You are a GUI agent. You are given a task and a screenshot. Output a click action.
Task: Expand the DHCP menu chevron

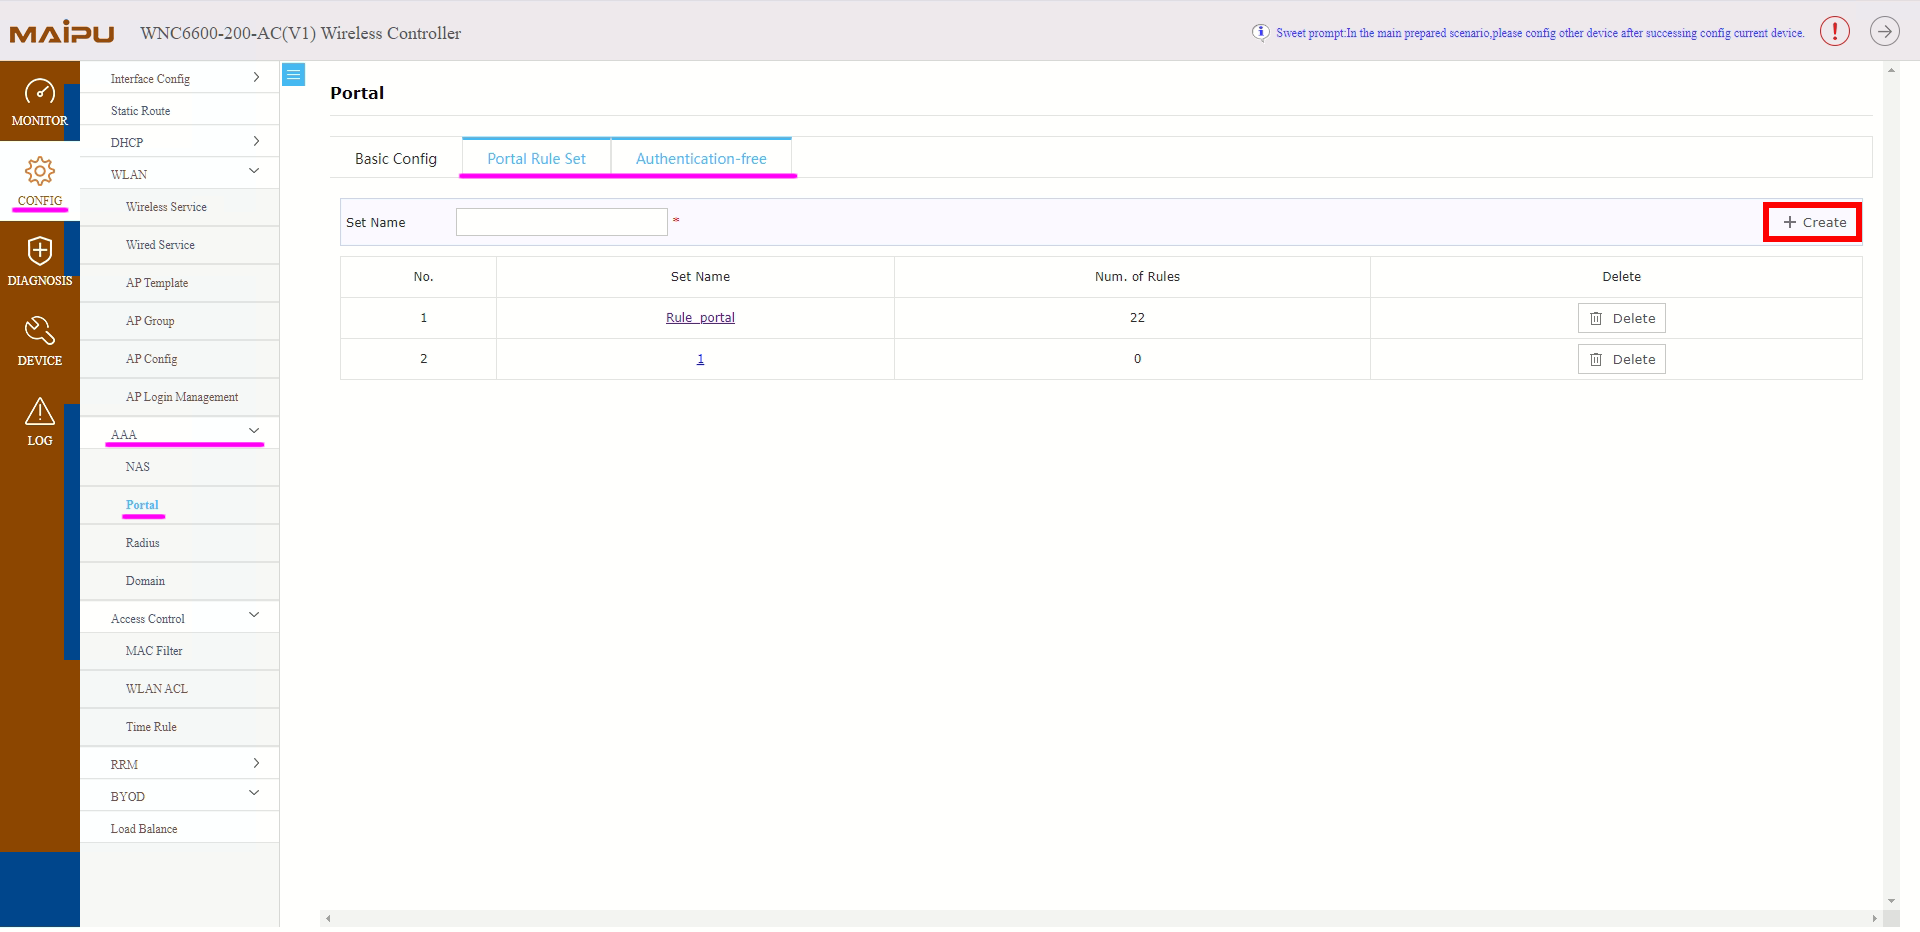click(256, 141)
